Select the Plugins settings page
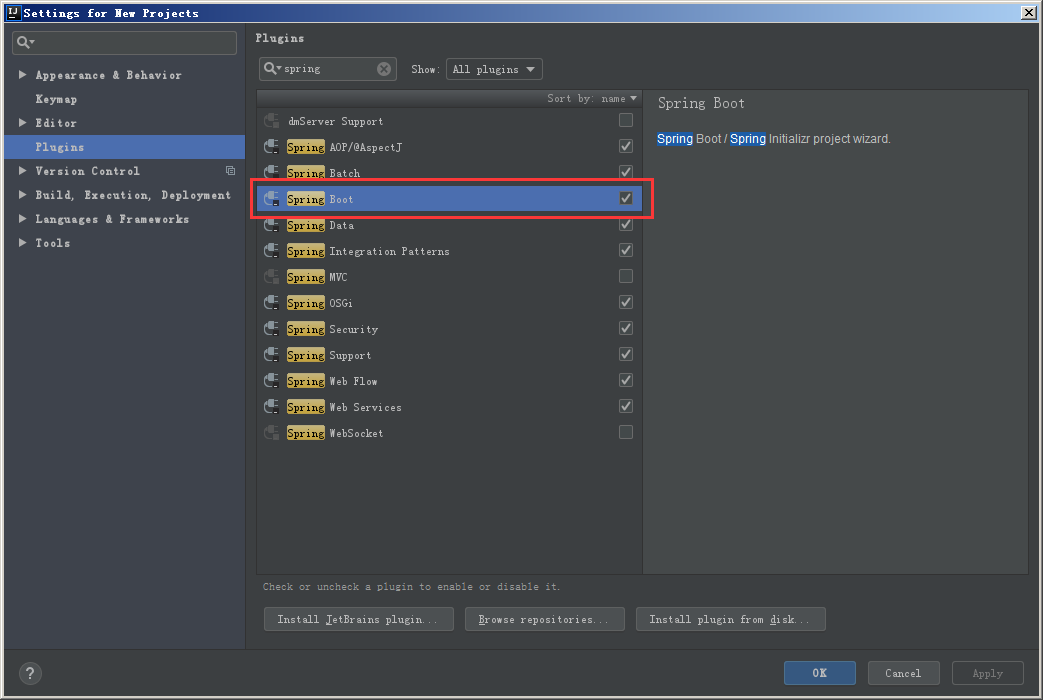The image size is (1043, 700). [124, 147]
